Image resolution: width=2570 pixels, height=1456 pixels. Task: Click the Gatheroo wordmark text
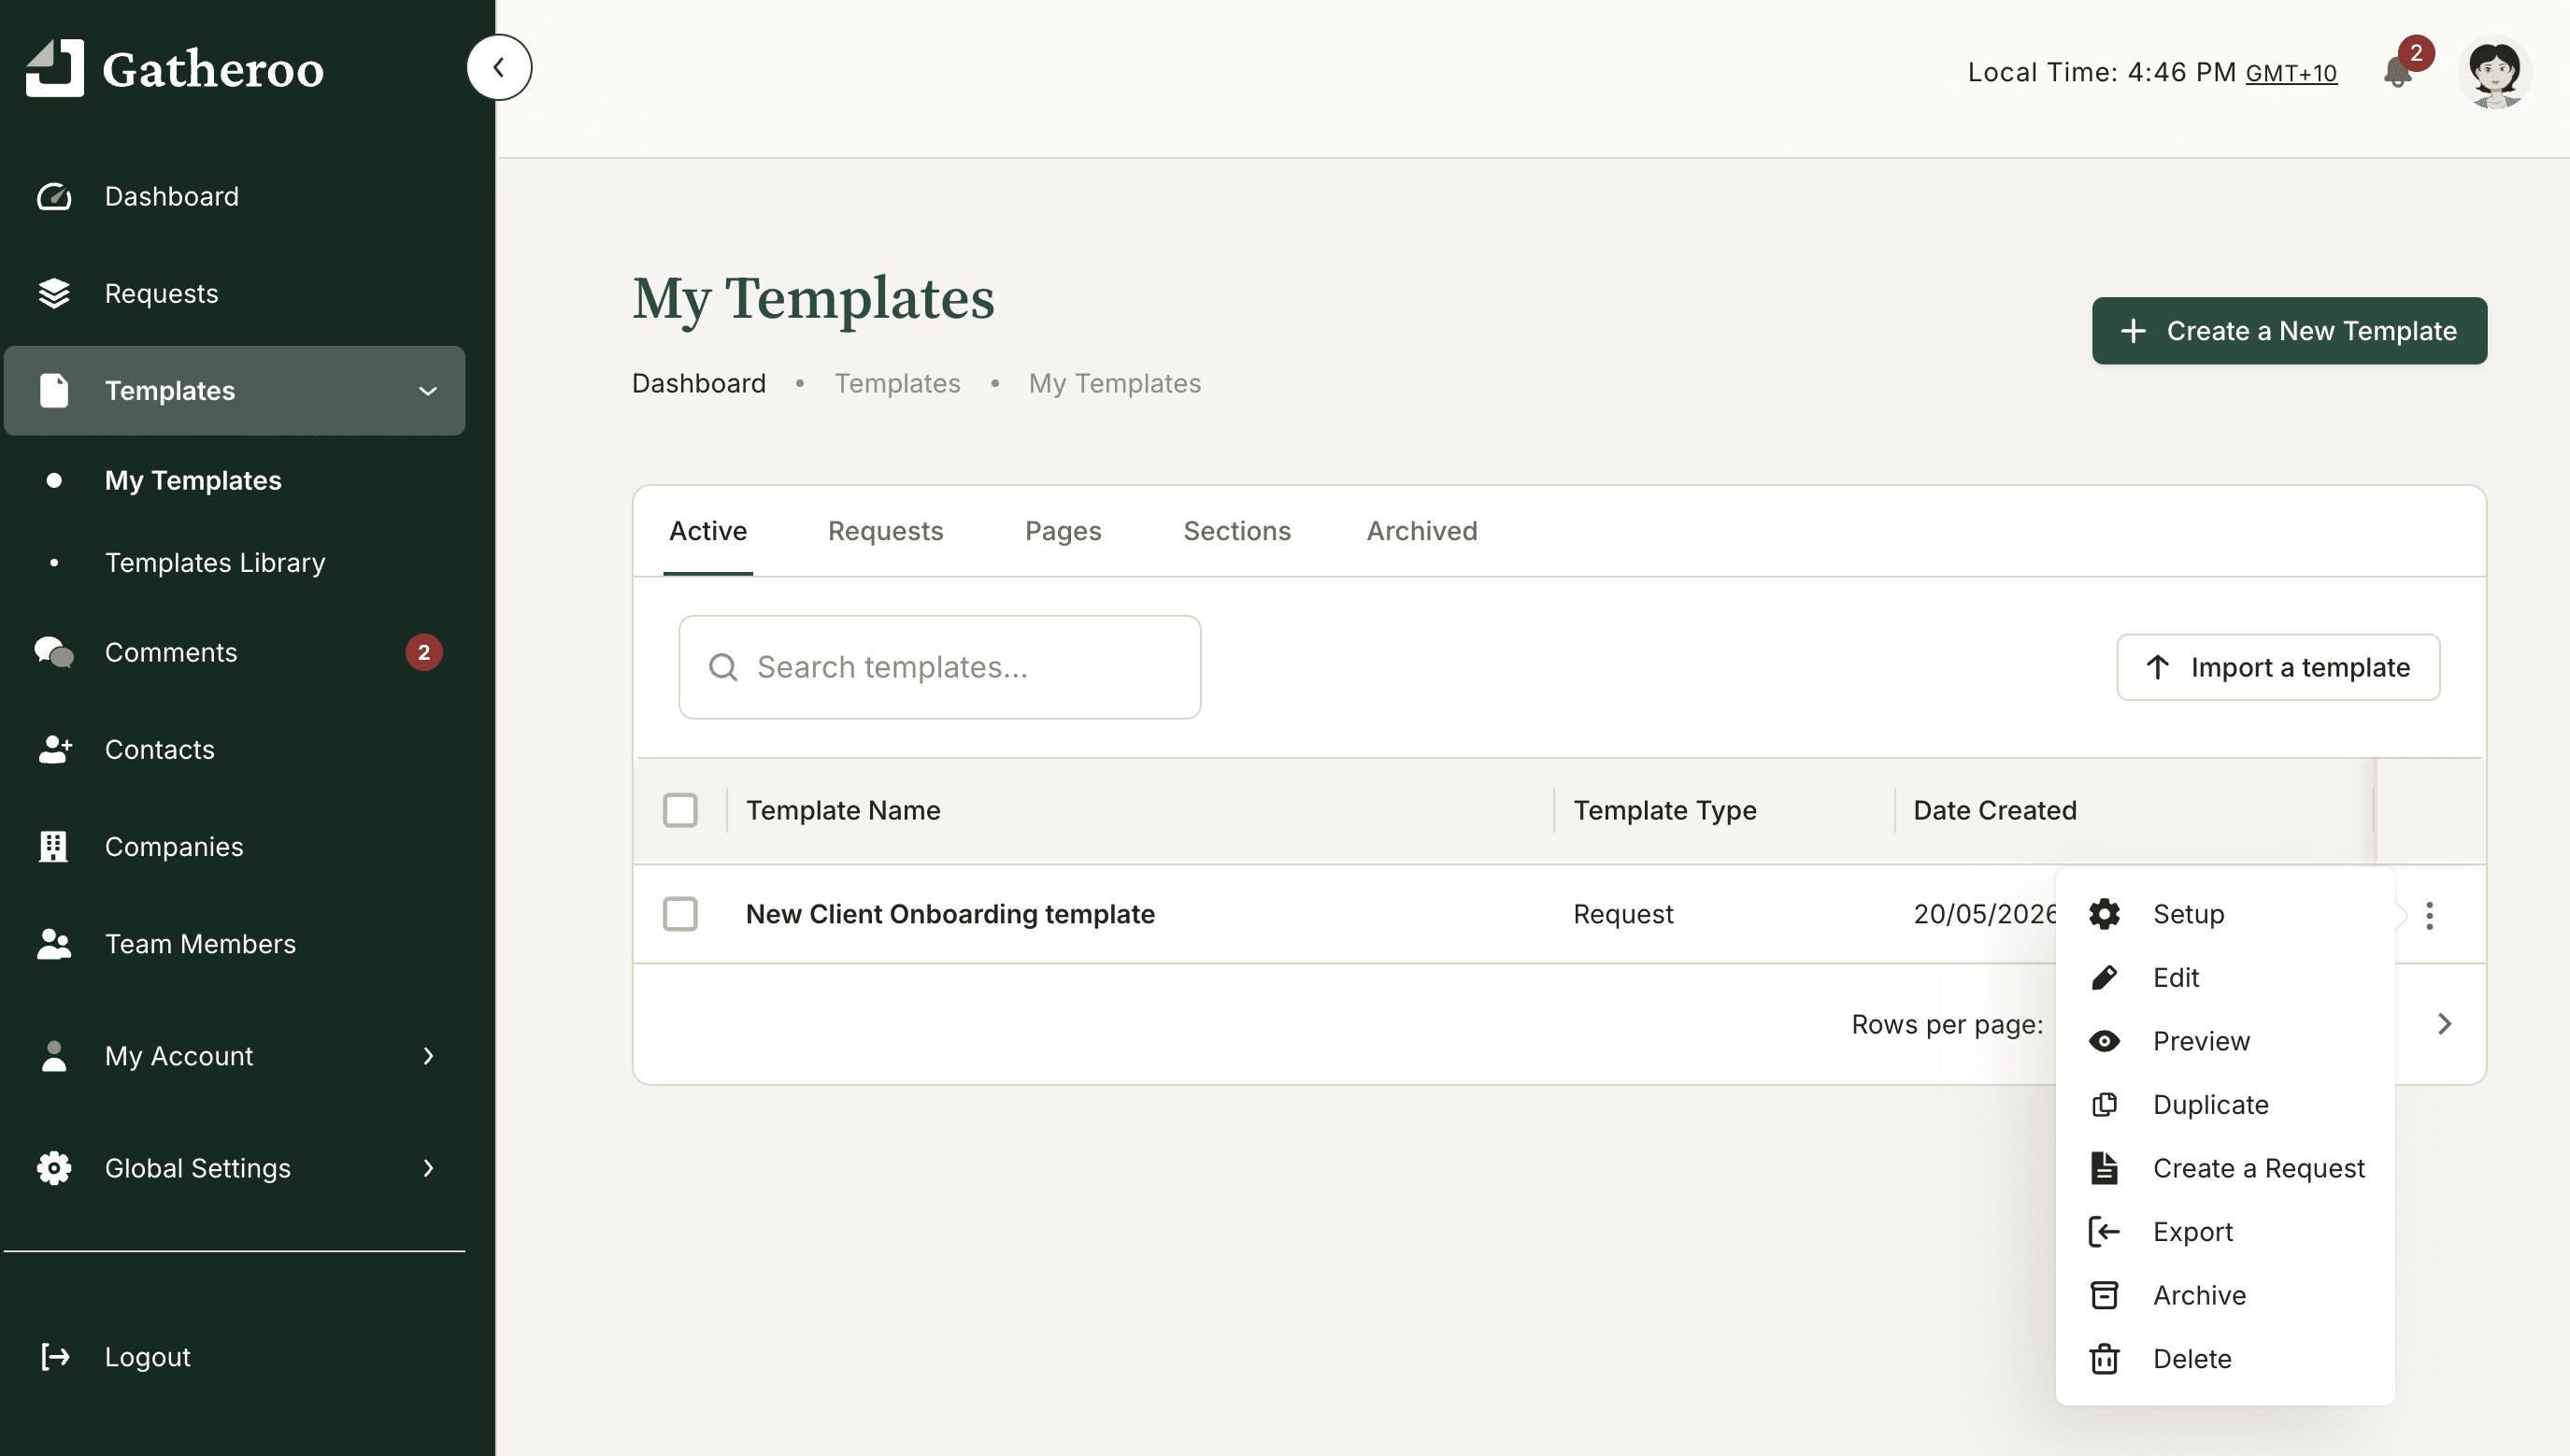[x=213, y=70]
